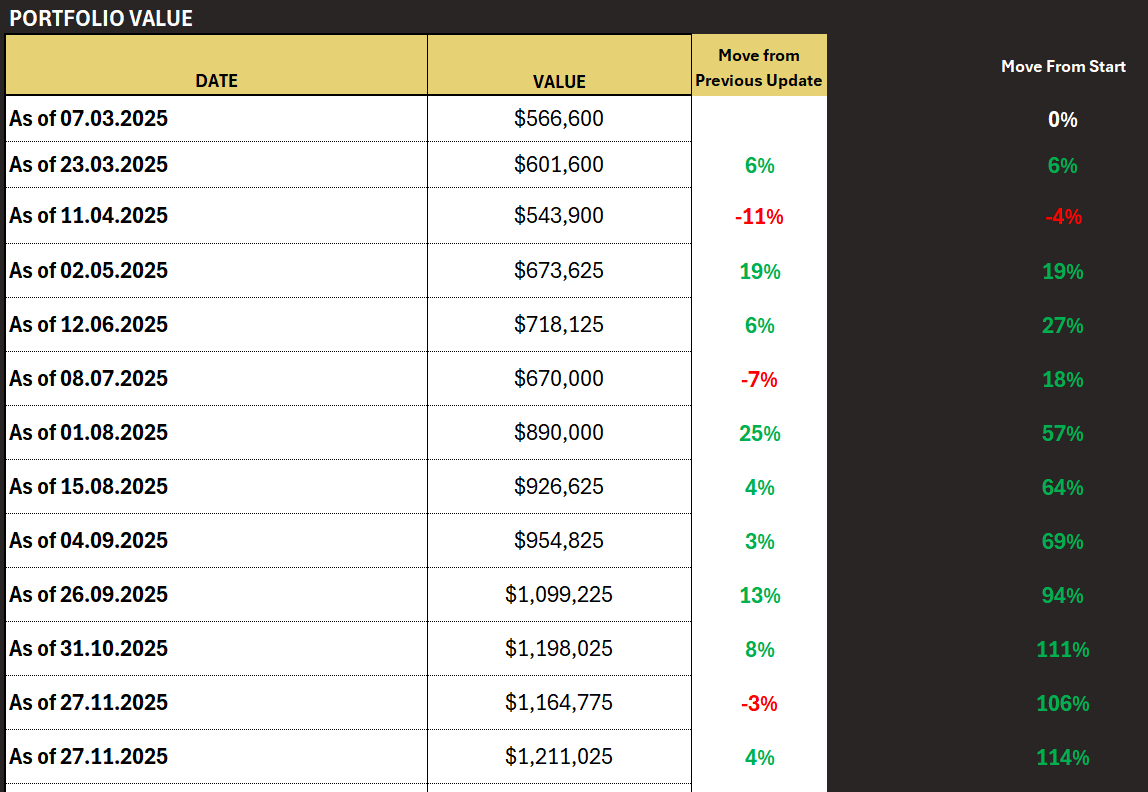
Task: Select the 114% Move From Start cell
Action: [1063, 757]
